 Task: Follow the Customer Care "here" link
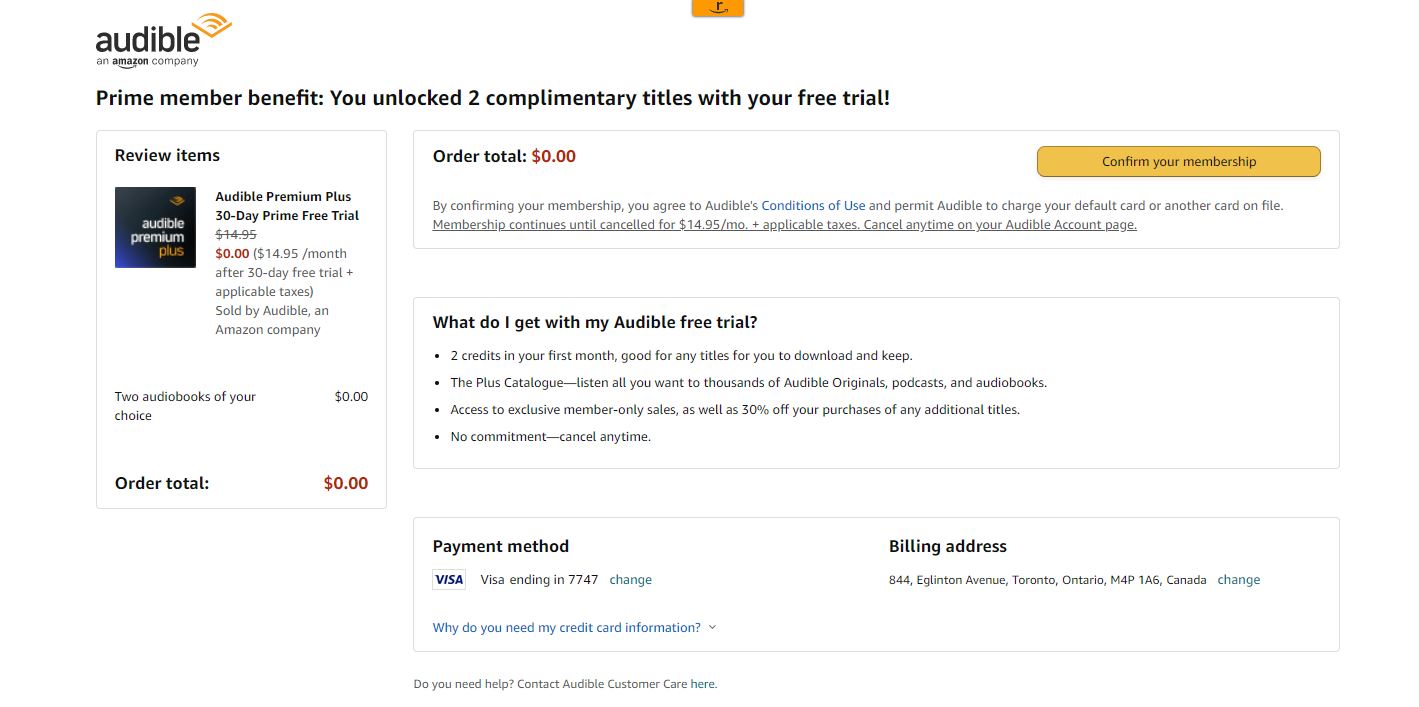coord(702,684)
